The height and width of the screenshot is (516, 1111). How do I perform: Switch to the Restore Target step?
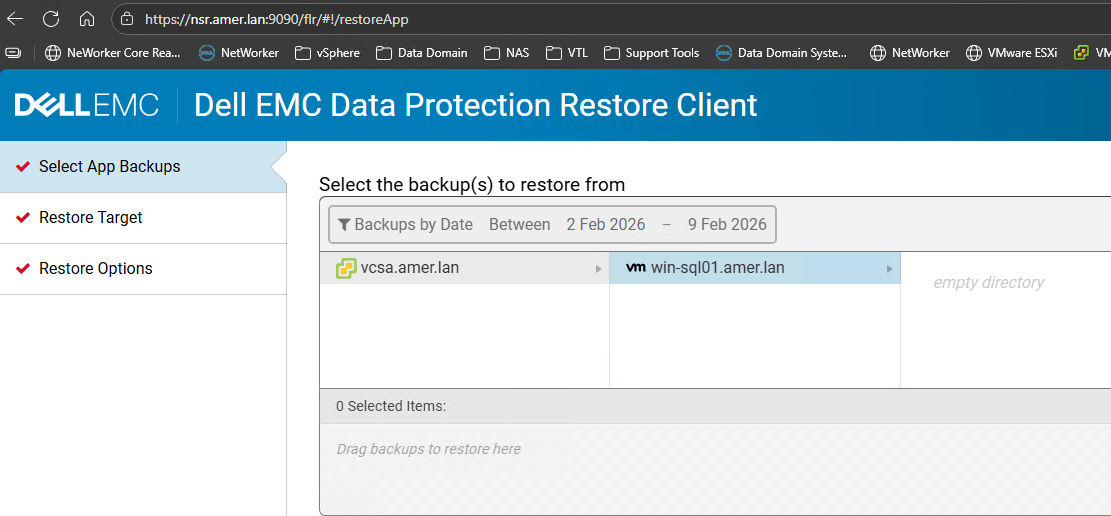[91, 218]
